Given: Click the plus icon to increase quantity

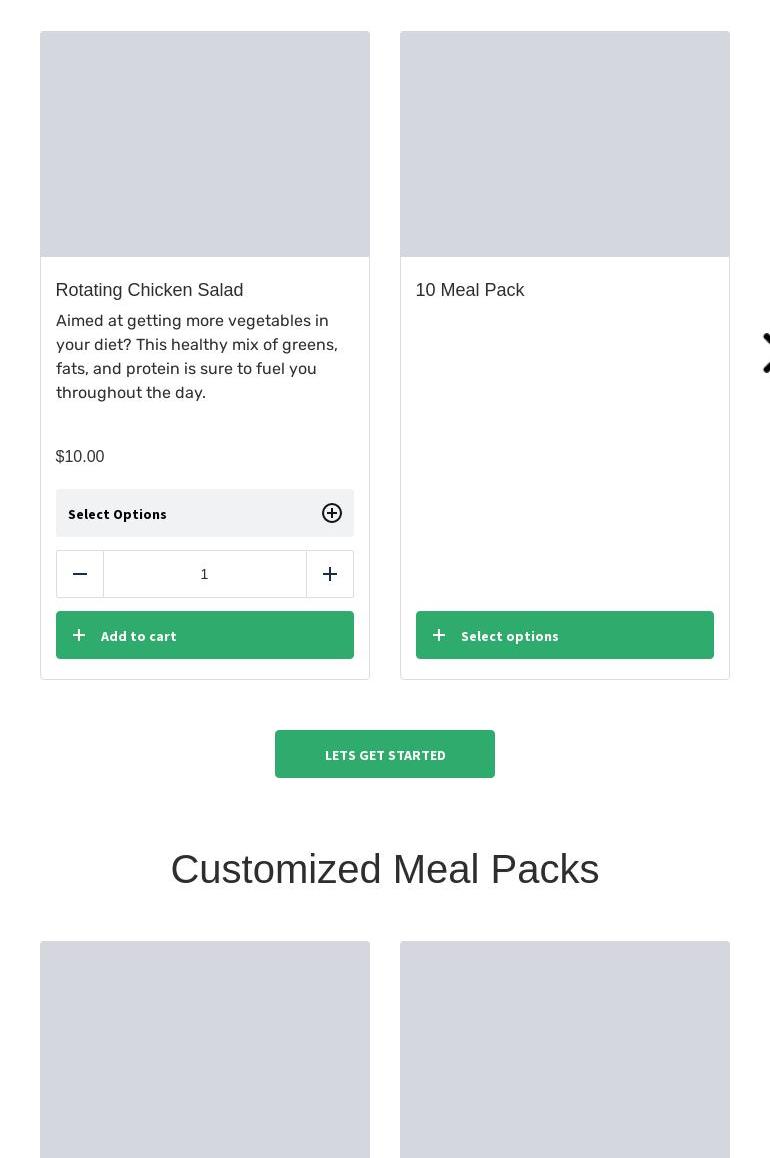Looking at the screenshot, I should (330, 574).
